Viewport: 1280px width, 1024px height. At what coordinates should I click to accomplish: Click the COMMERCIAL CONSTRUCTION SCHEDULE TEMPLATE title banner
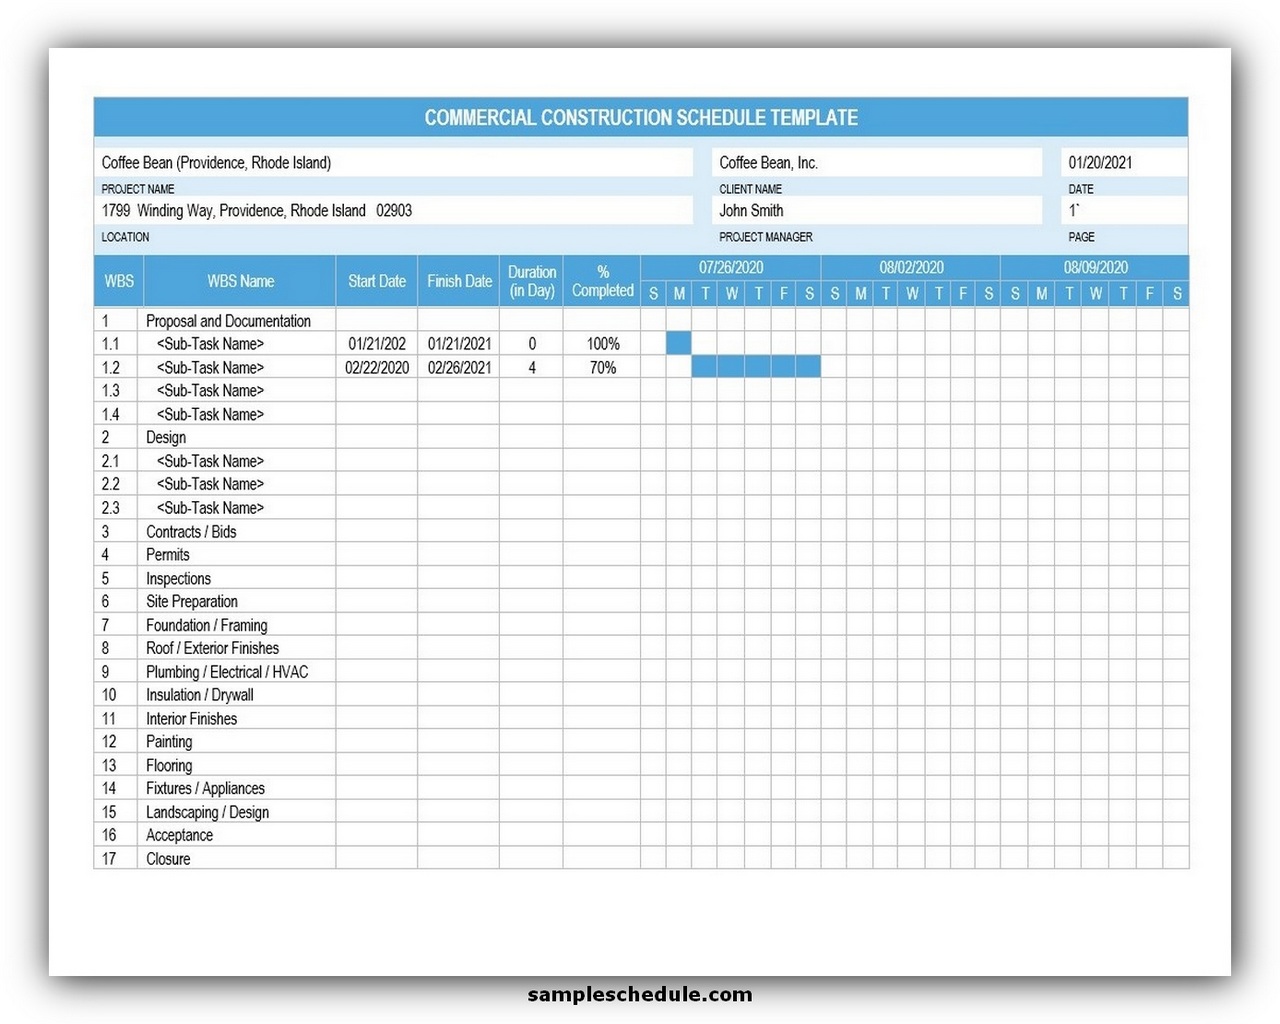(640, 117)
